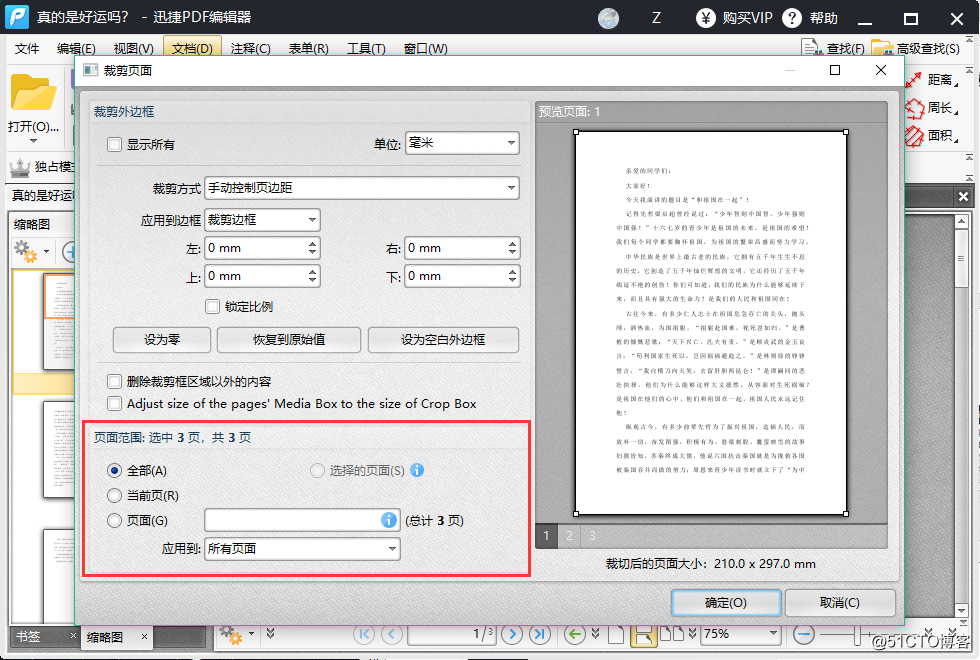Check Adjust size of pages' Media Box option
This screenshot has width=980, height=660.
pos(114,404)
